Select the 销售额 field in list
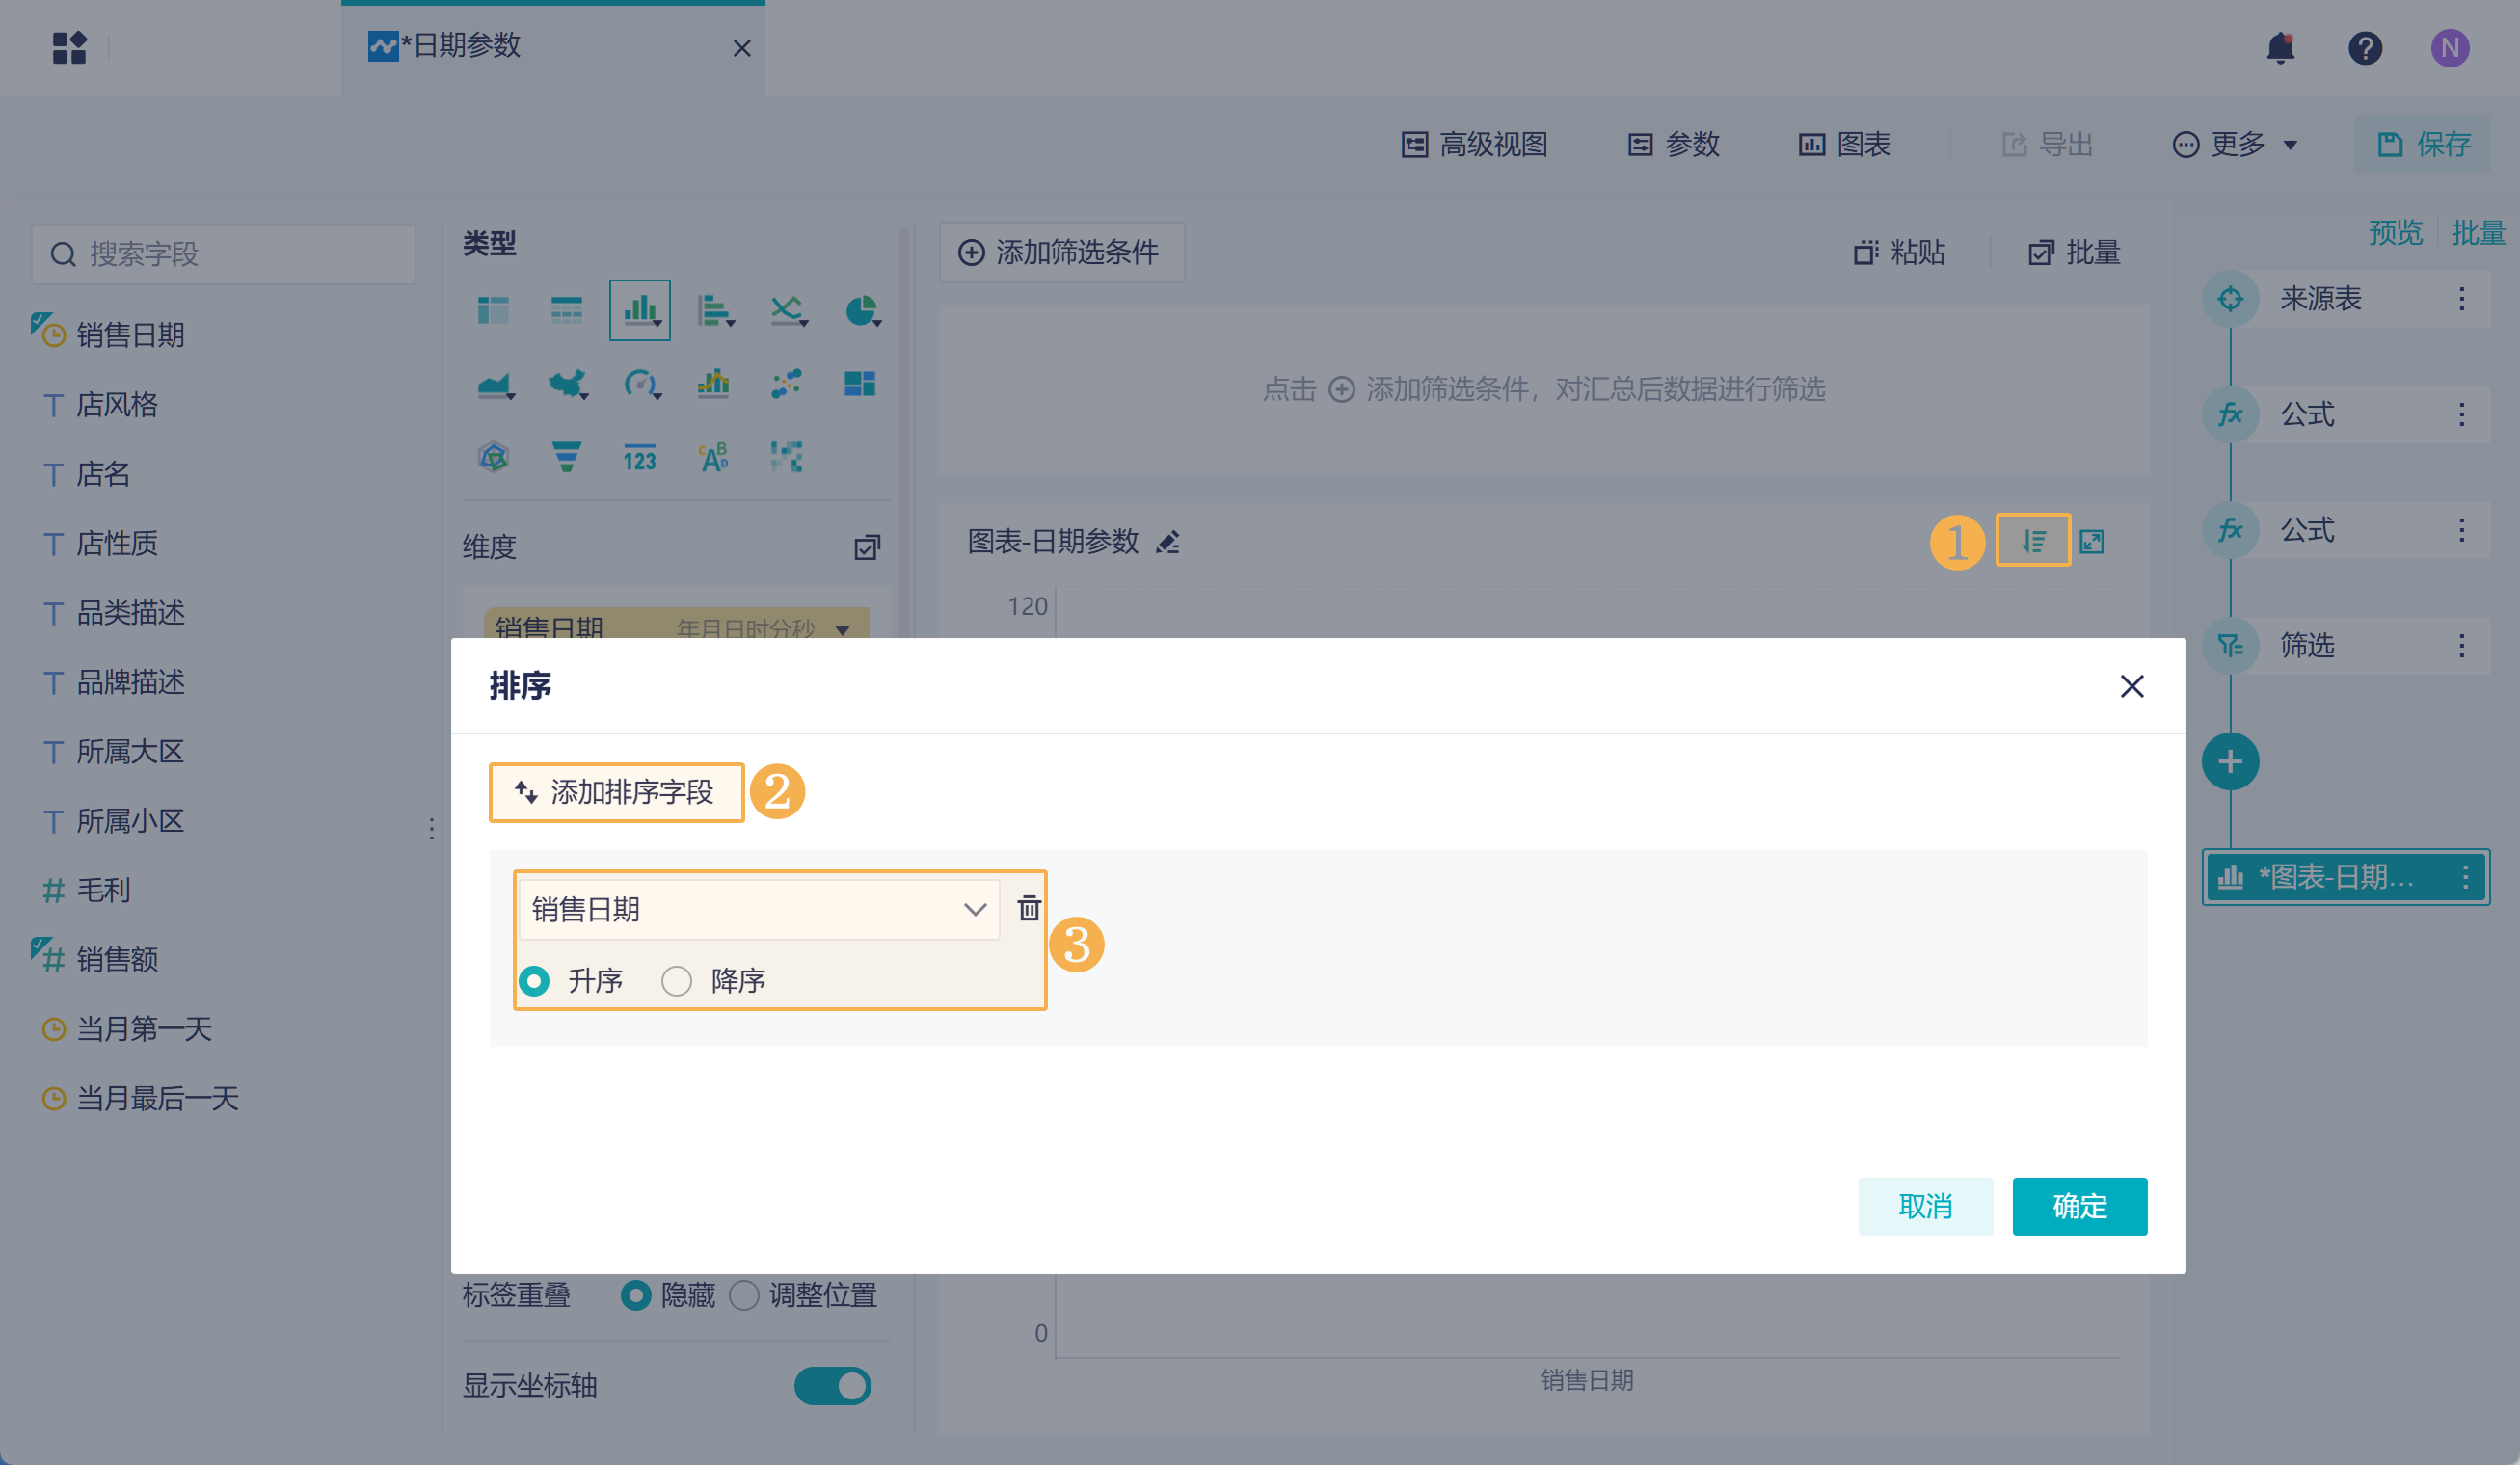 pos(117,959)
